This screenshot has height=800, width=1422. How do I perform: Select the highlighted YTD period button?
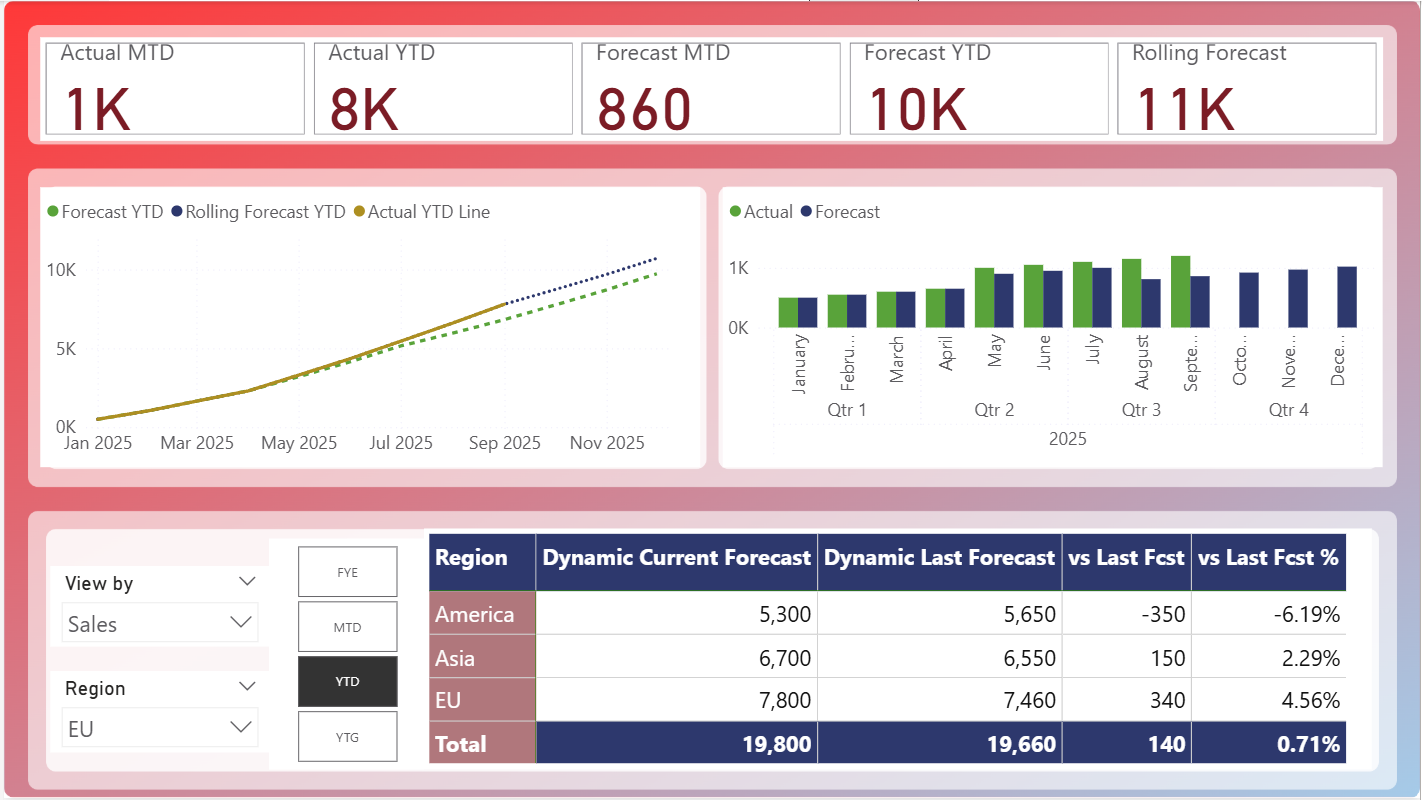click(x=347, y=681)
